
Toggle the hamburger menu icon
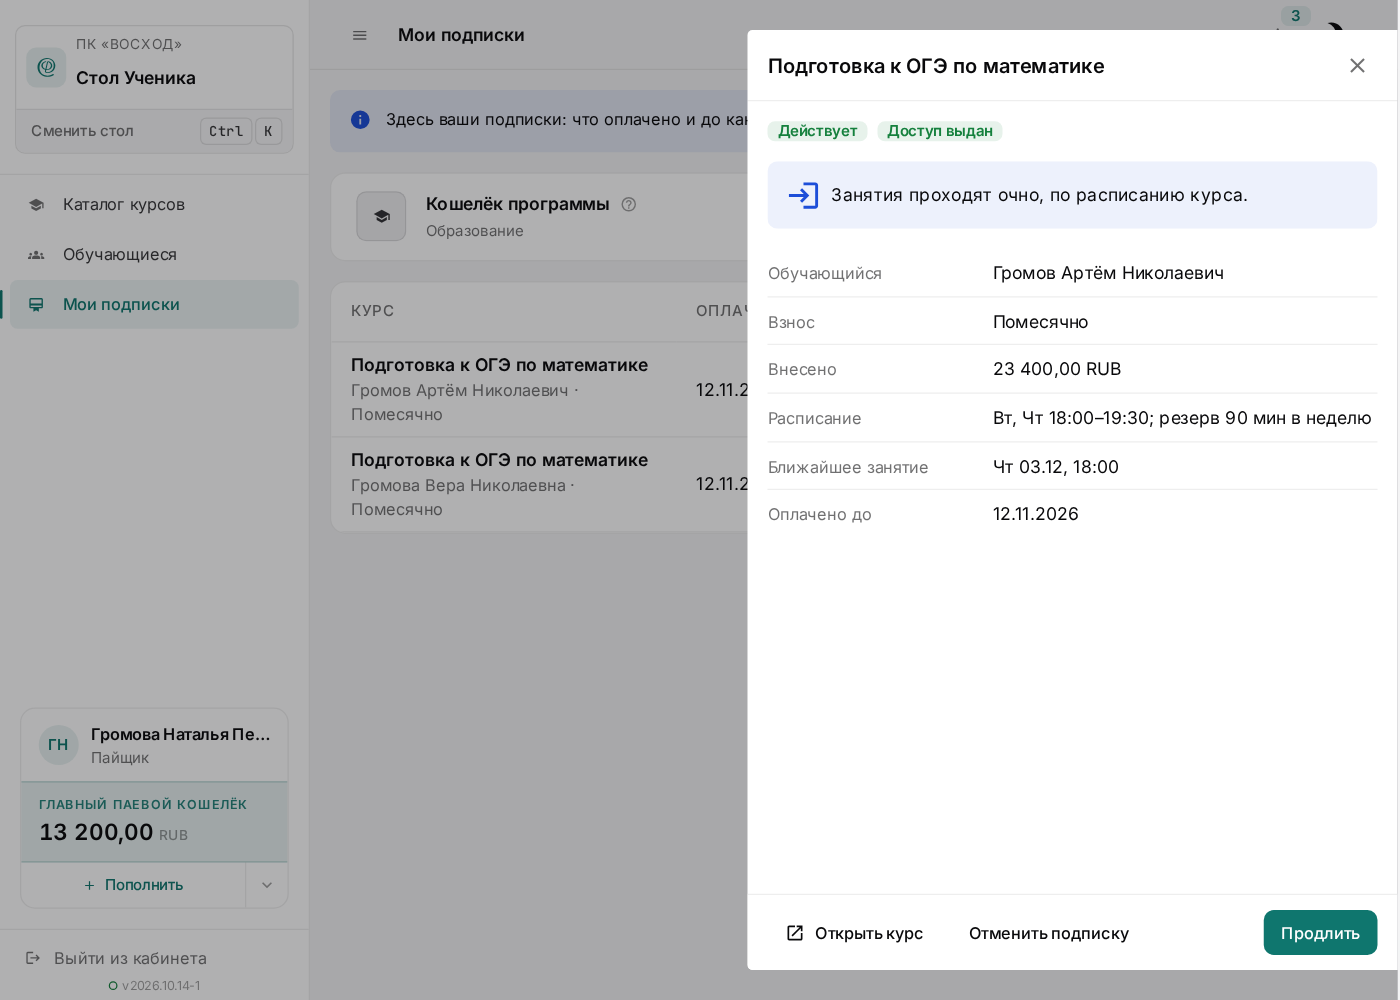[x=360, y=35]
